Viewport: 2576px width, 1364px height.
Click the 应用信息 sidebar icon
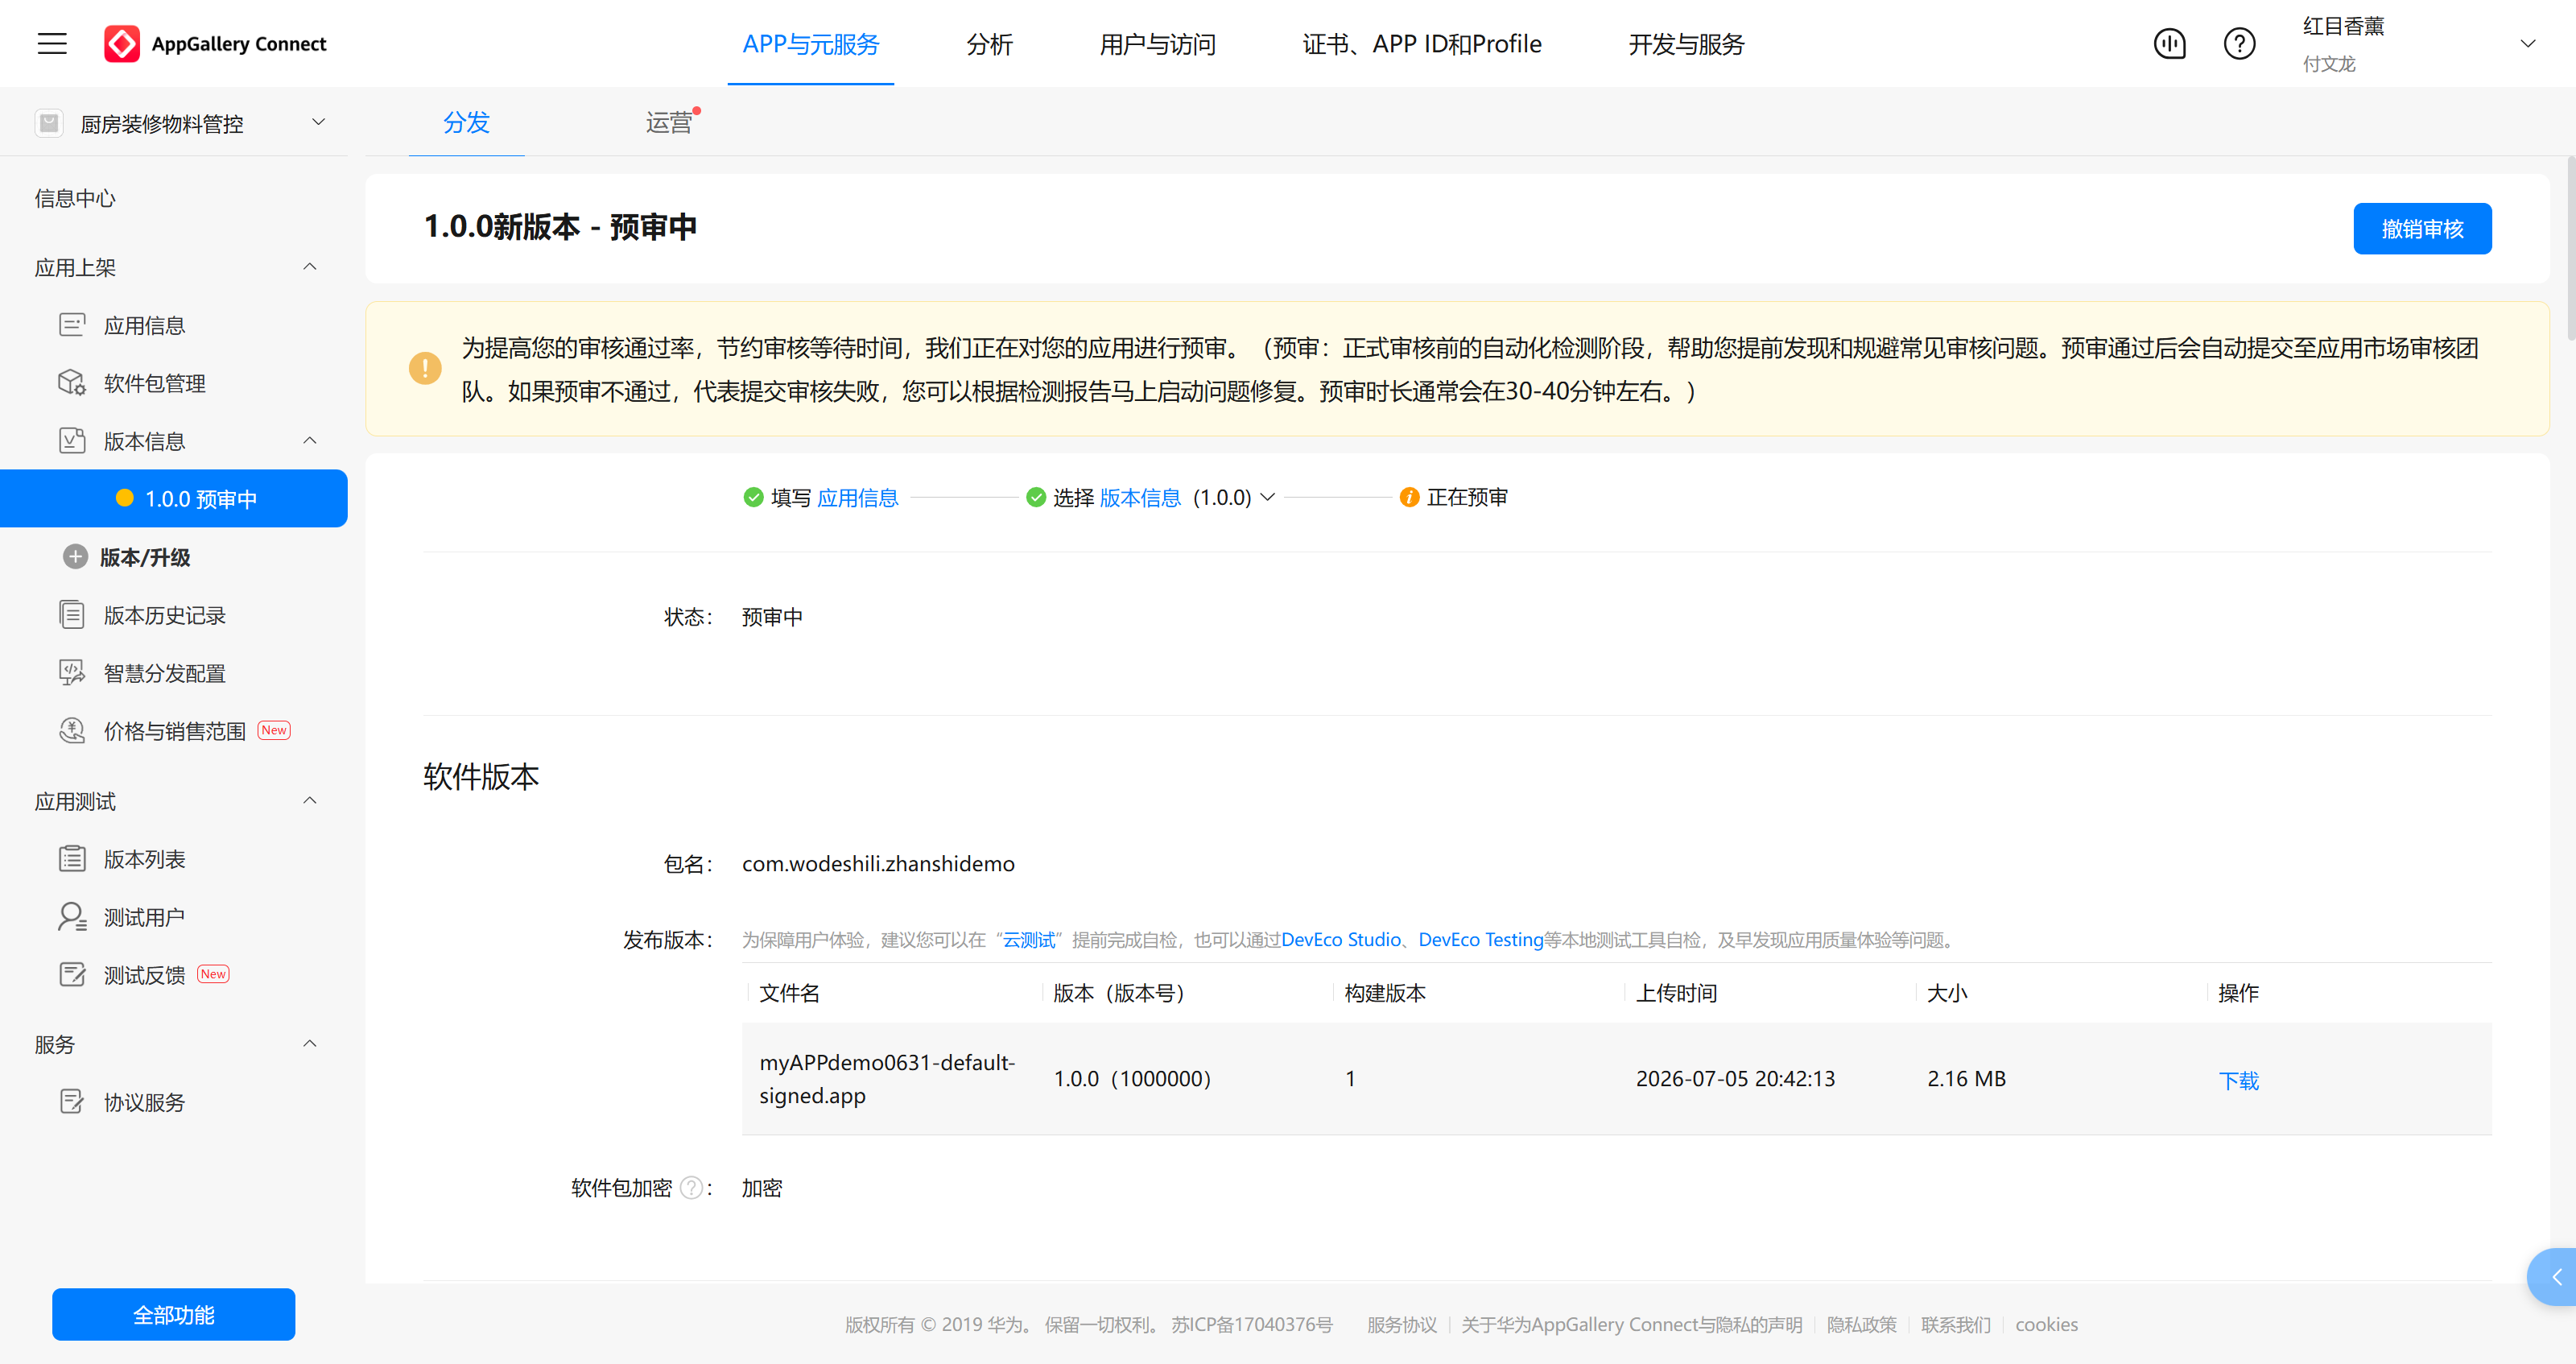(x=72, y=325)
